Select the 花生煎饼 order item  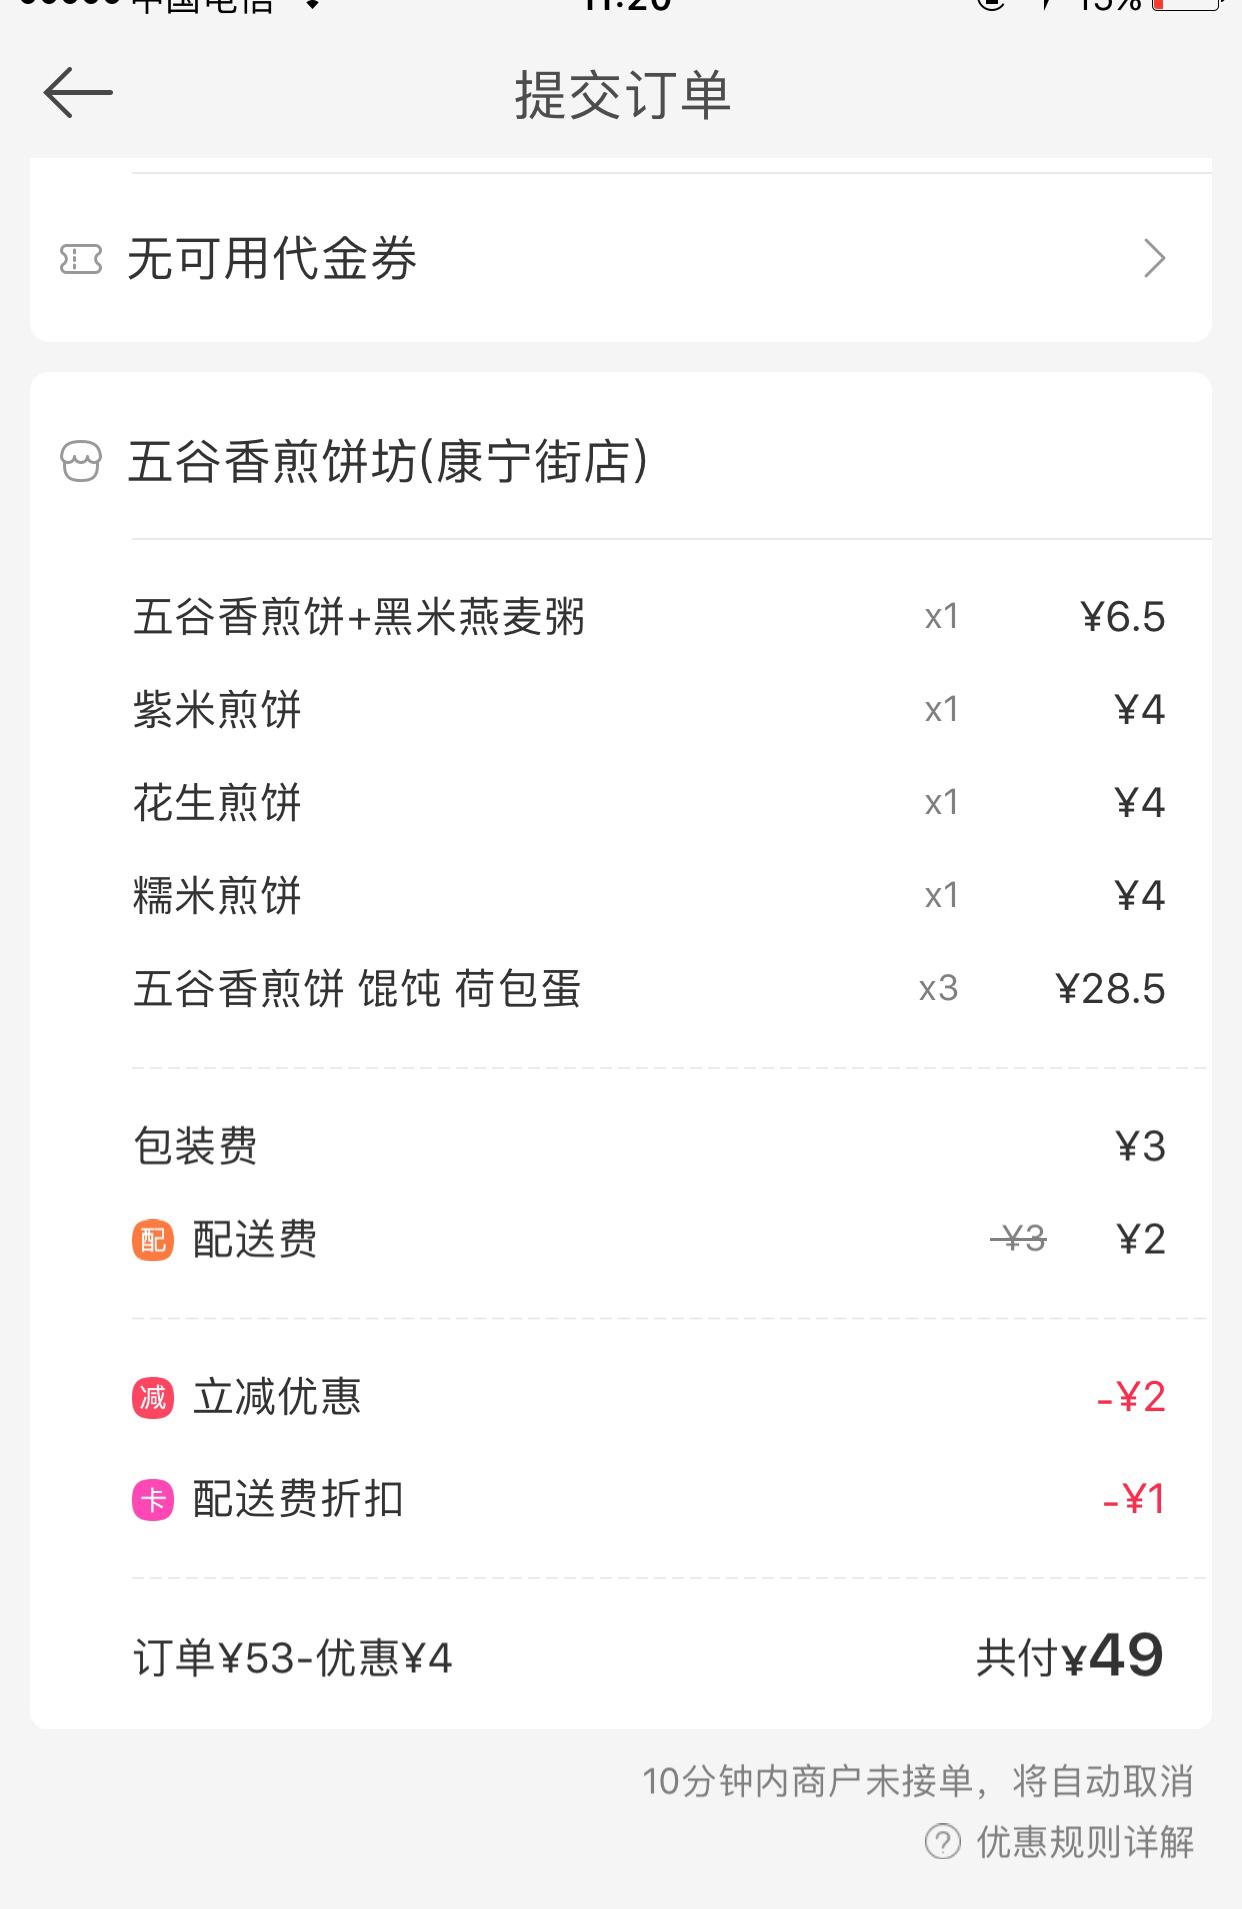click(x=217, y=803)
